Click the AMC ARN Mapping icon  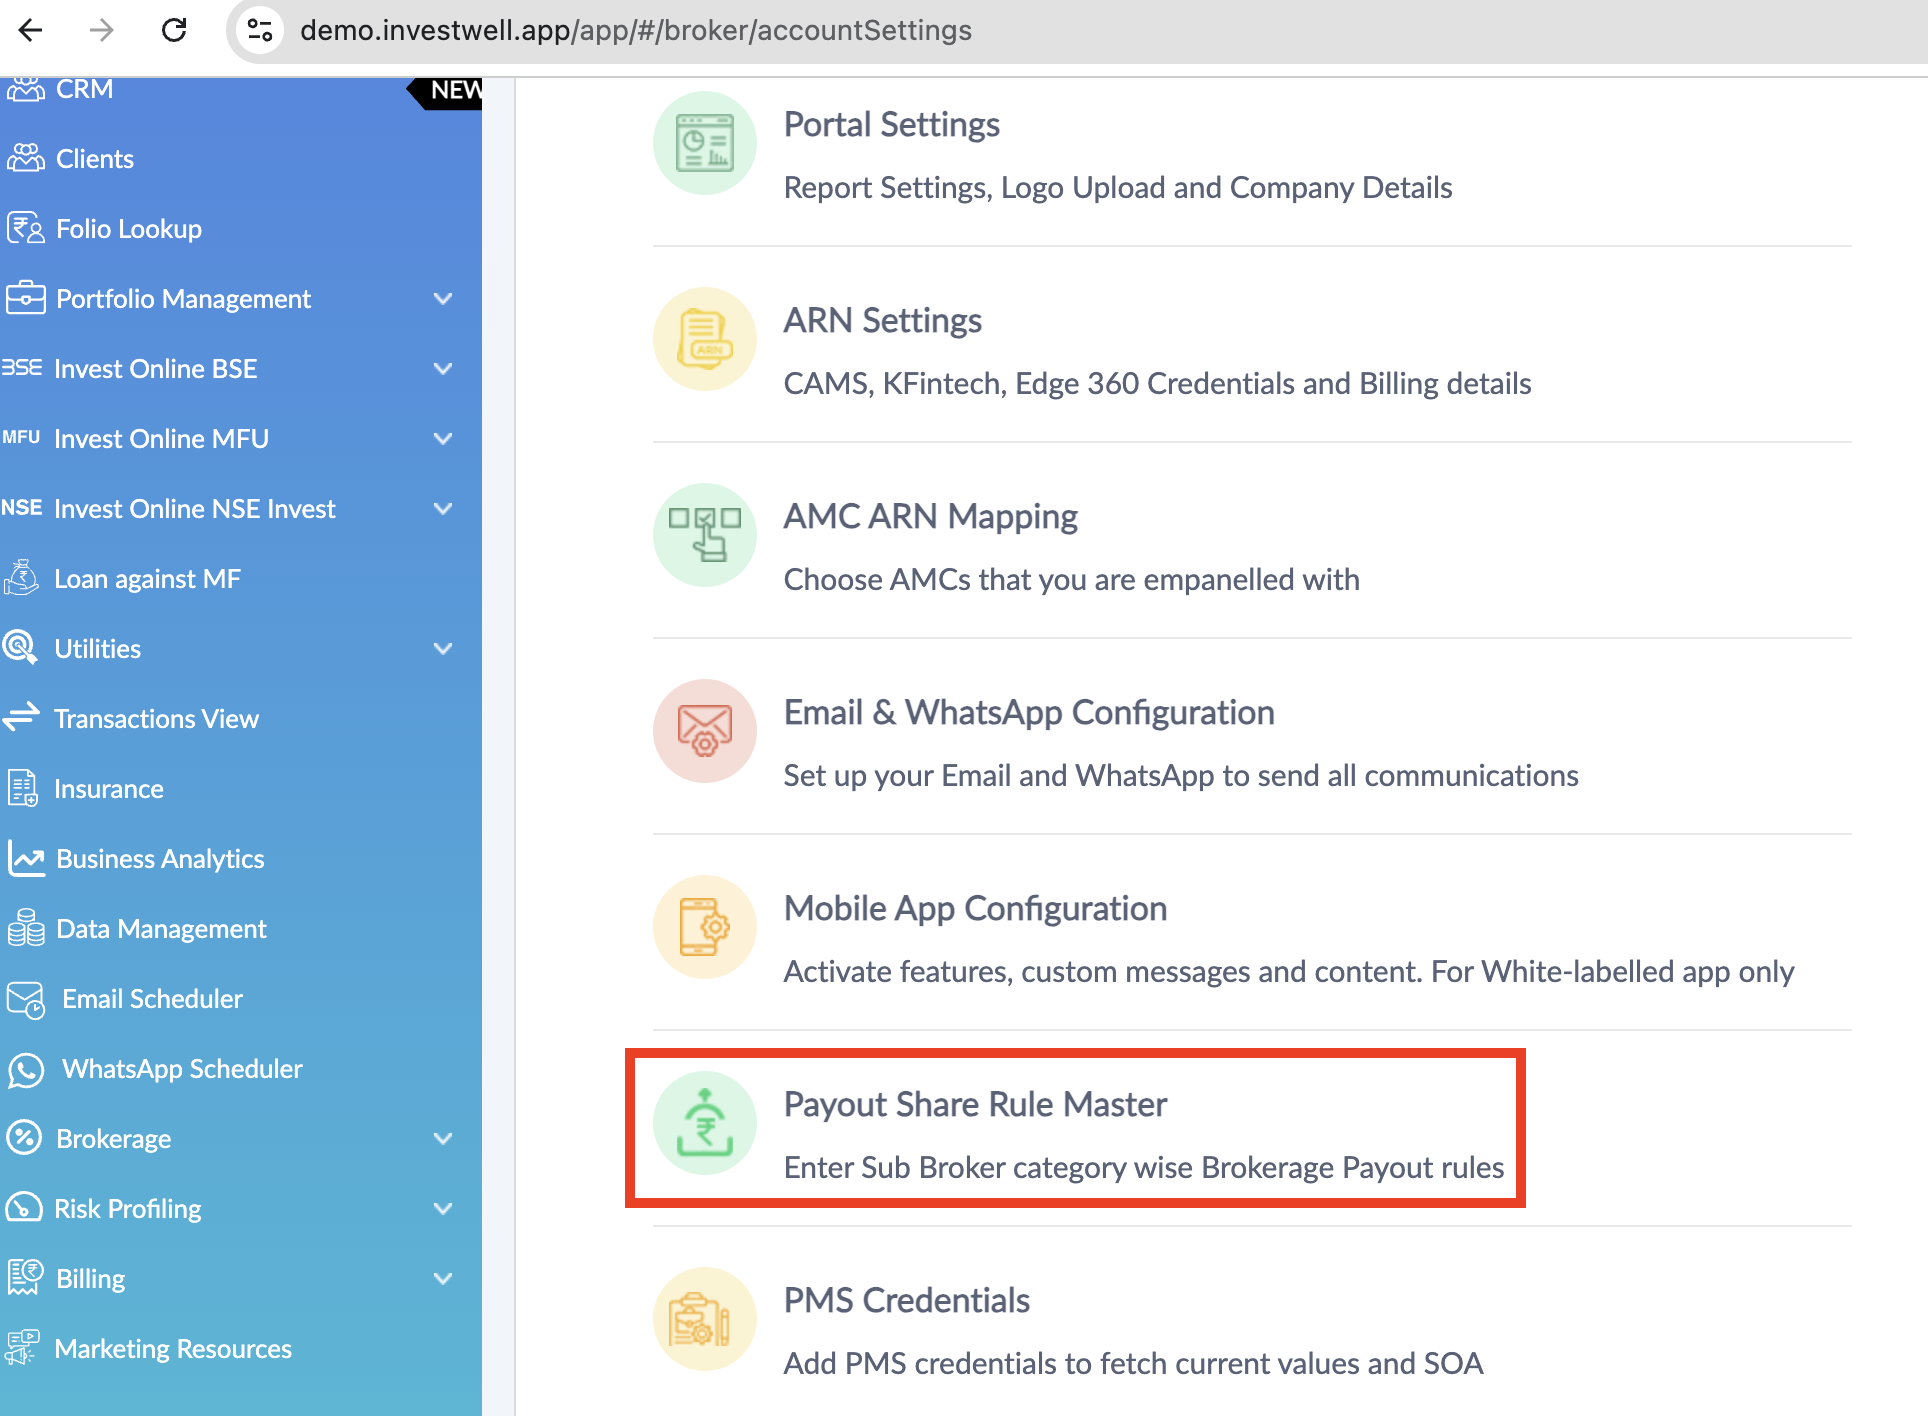704,535
